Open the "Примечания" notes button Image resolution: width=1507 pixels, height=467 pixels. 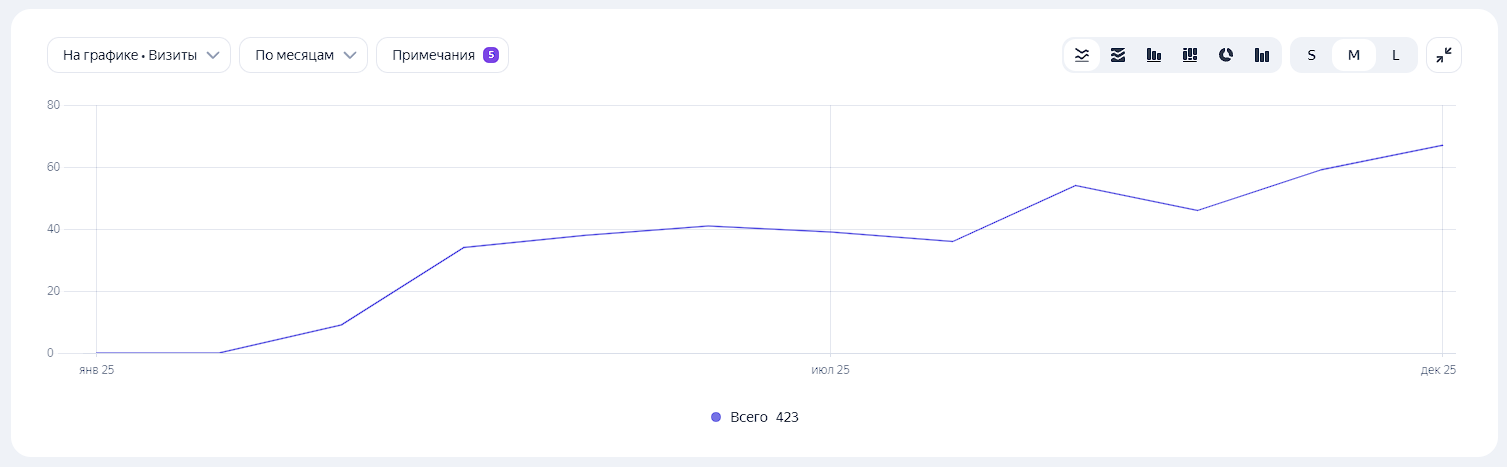click(433, 55)
